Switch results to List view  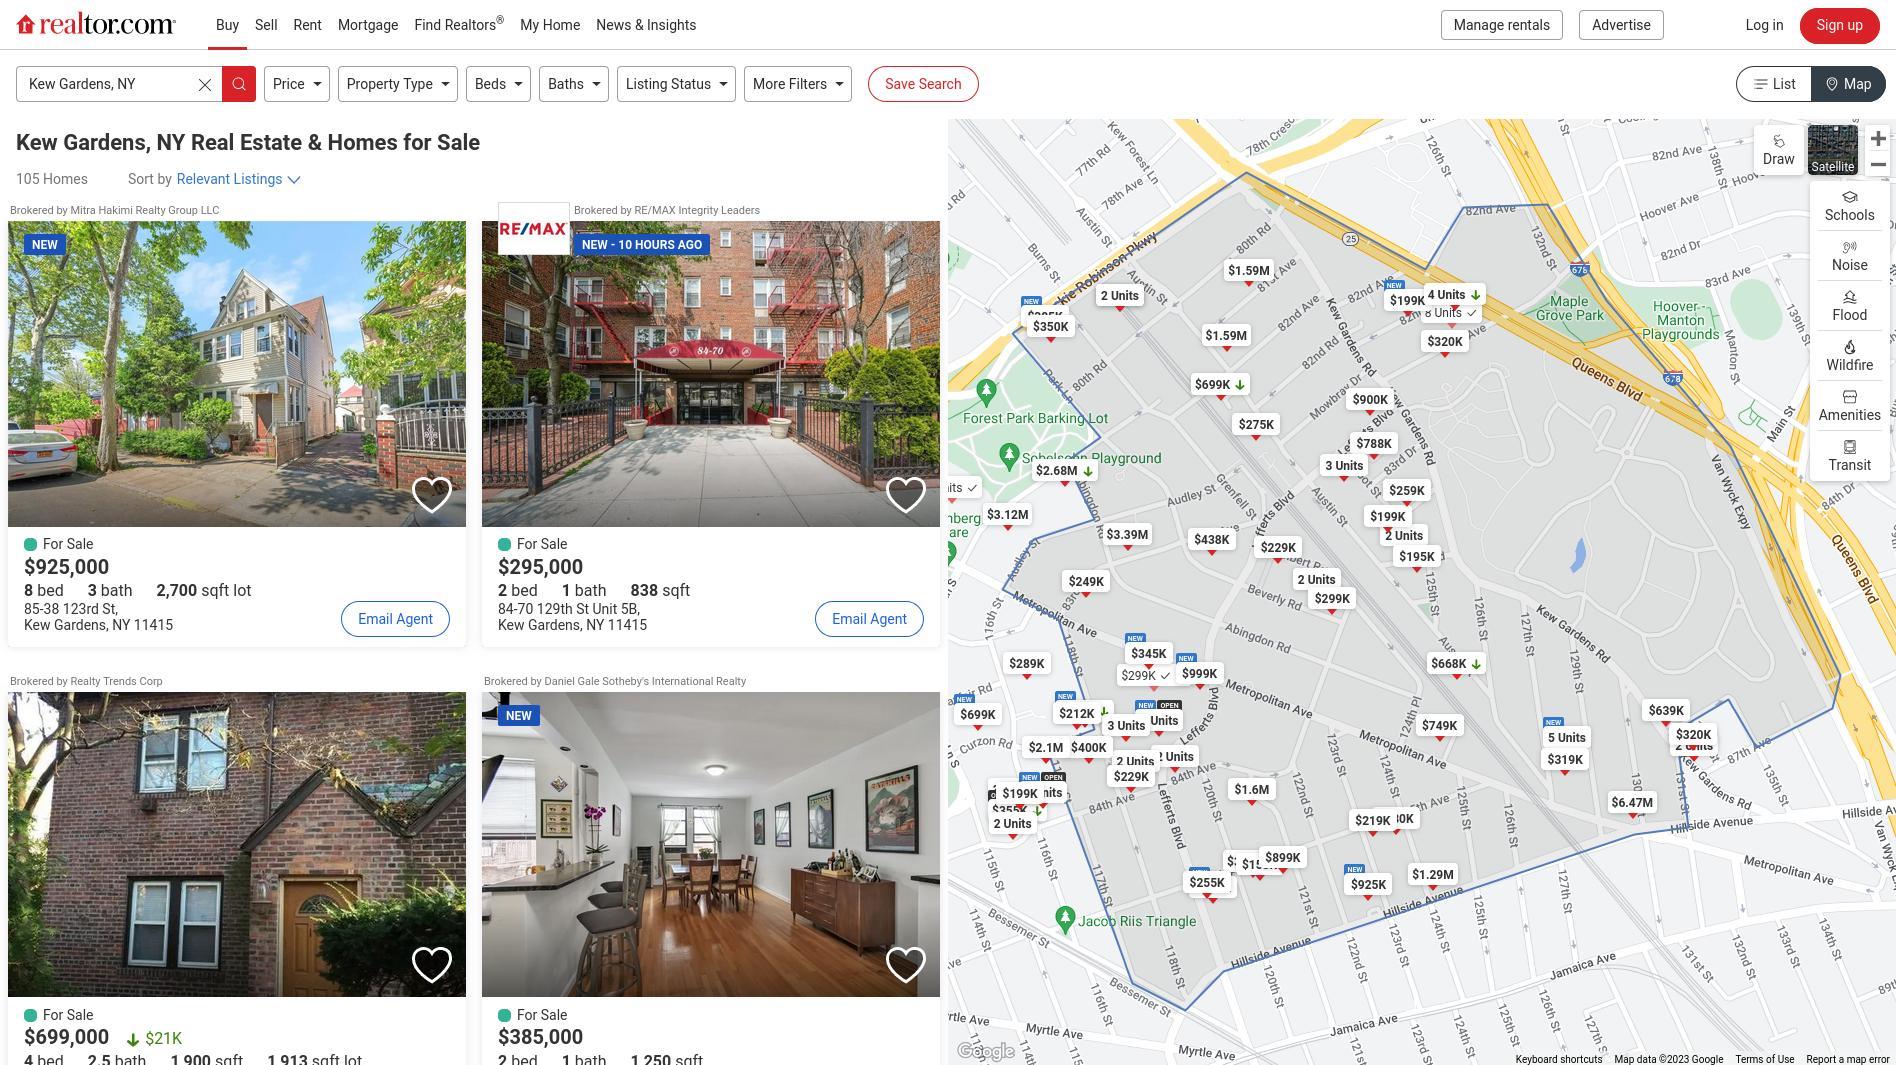(x=1773, y=84)
